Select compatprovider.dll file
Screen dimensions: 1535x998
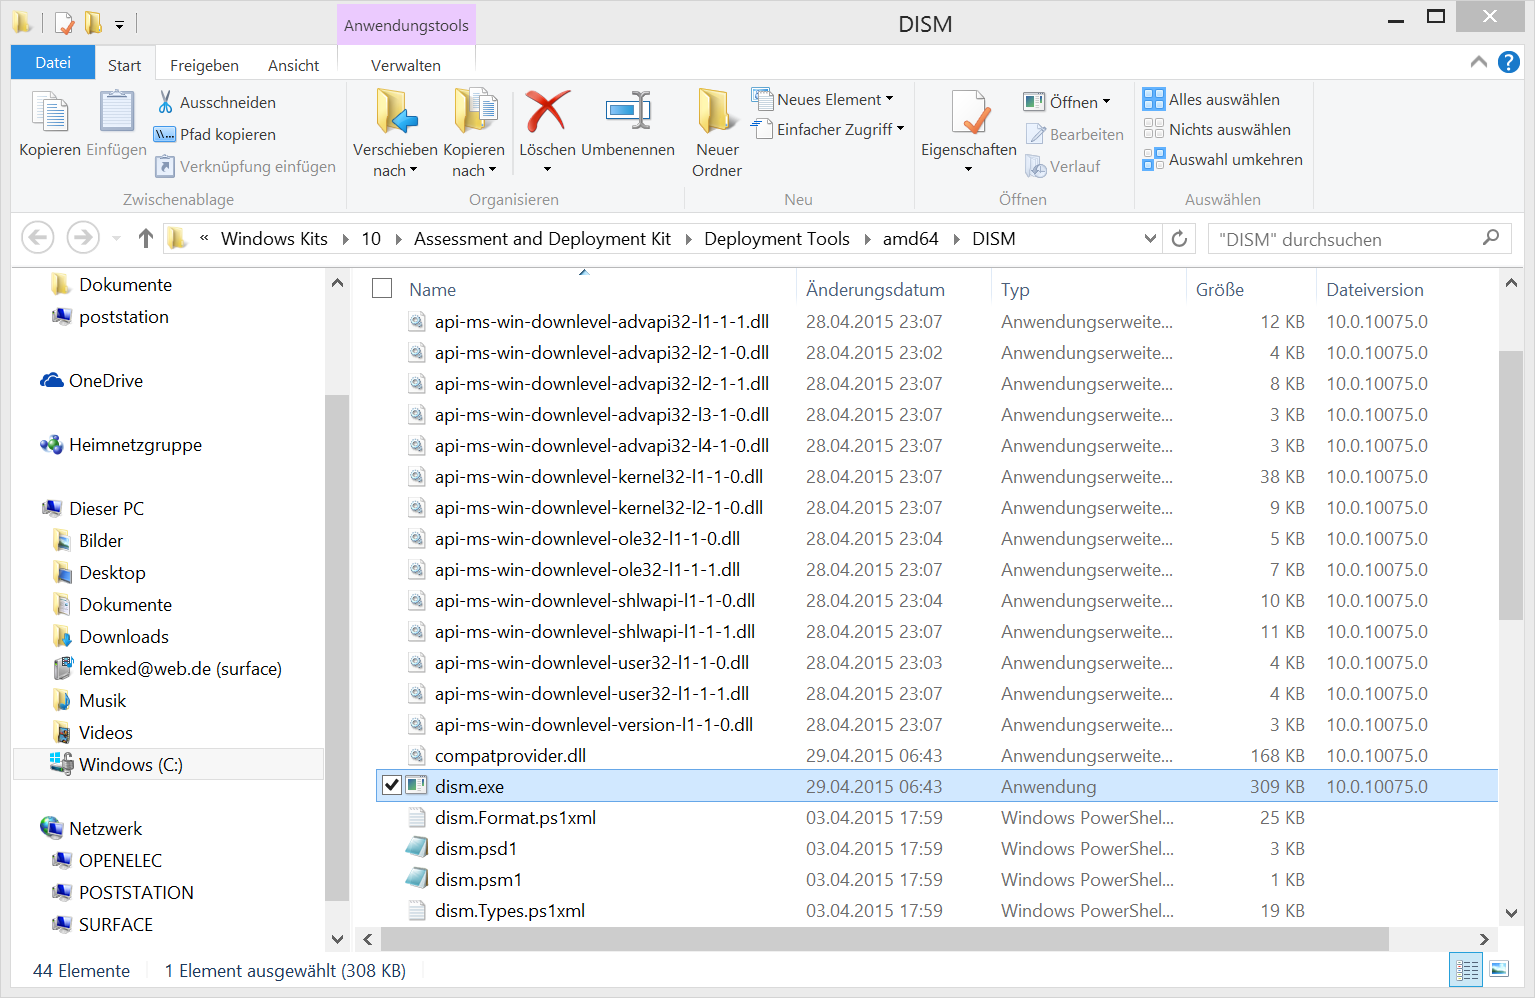tap(510, 755)
